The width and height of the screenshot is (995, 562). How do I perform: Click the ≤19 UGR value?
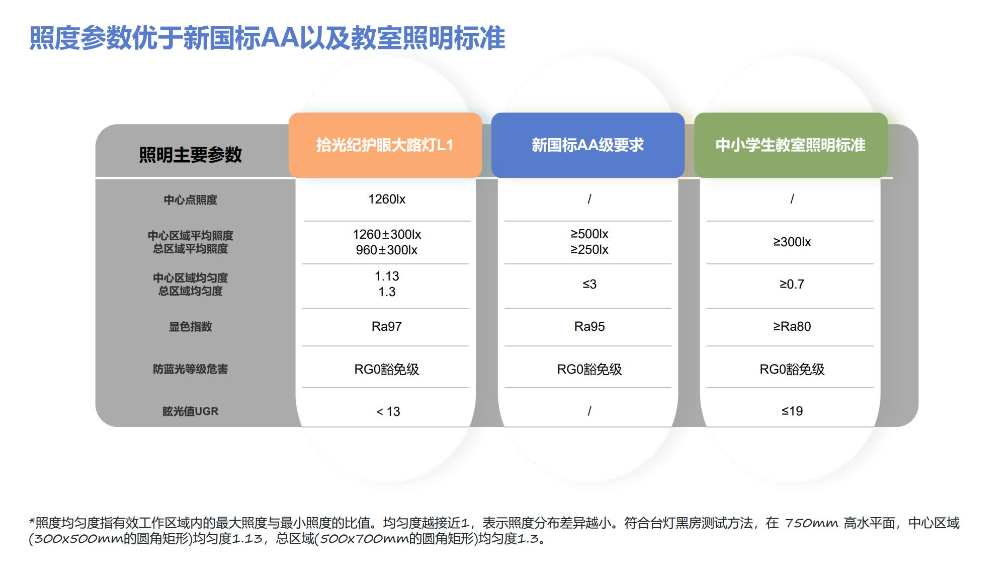pyautogui.click(x=792, y=411)
